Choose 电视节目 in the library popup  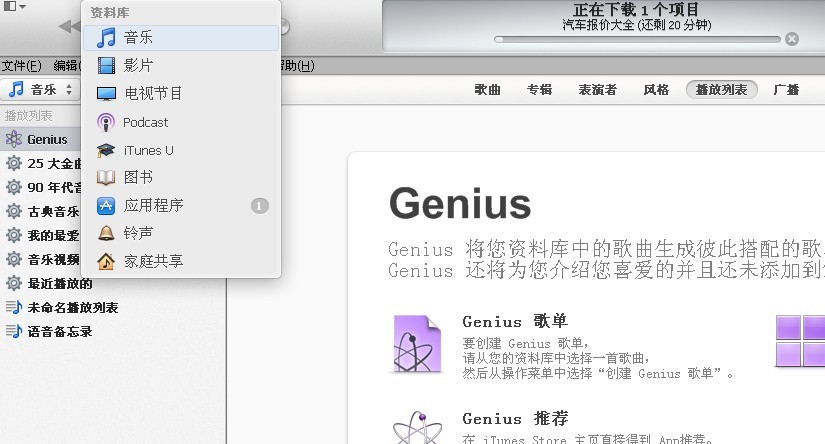(180, 94)
